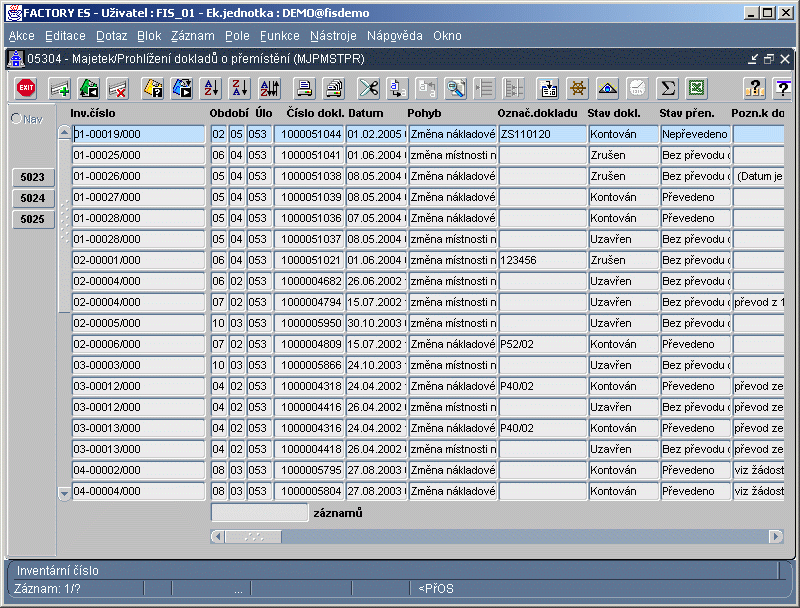Click the 5025 side button
This screenshot has height=608, width=800.
33,219
